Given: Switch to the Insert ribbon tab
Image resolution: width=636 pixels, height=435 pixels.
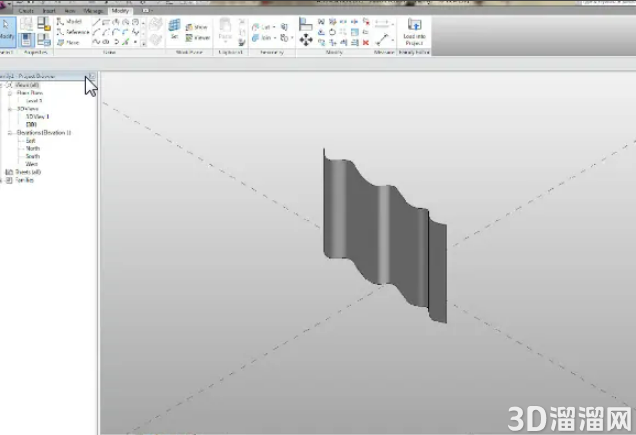Looking at the screenshot, I should 49,11.
